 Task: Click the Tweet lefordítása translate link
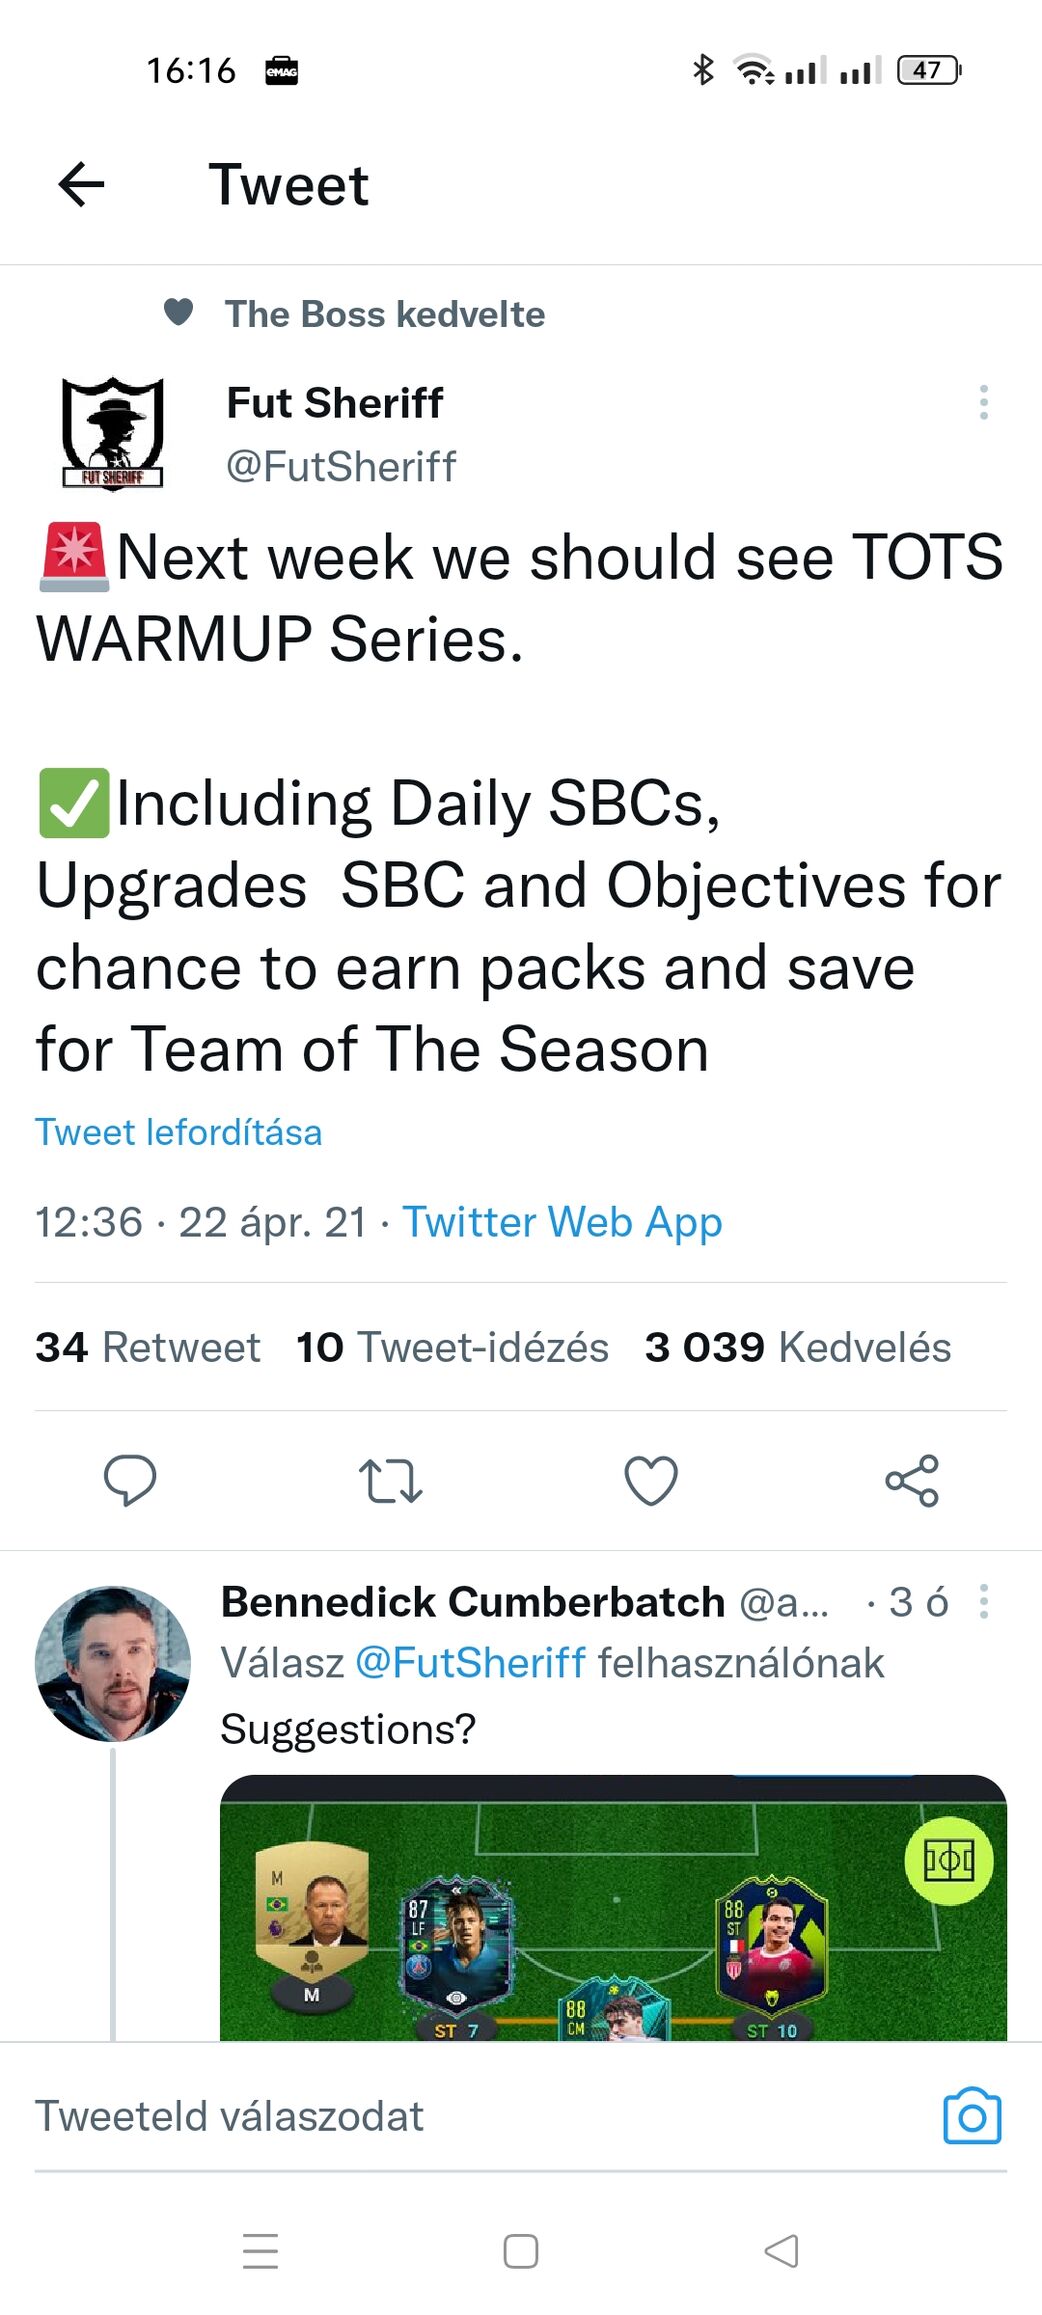point(179,1132)
